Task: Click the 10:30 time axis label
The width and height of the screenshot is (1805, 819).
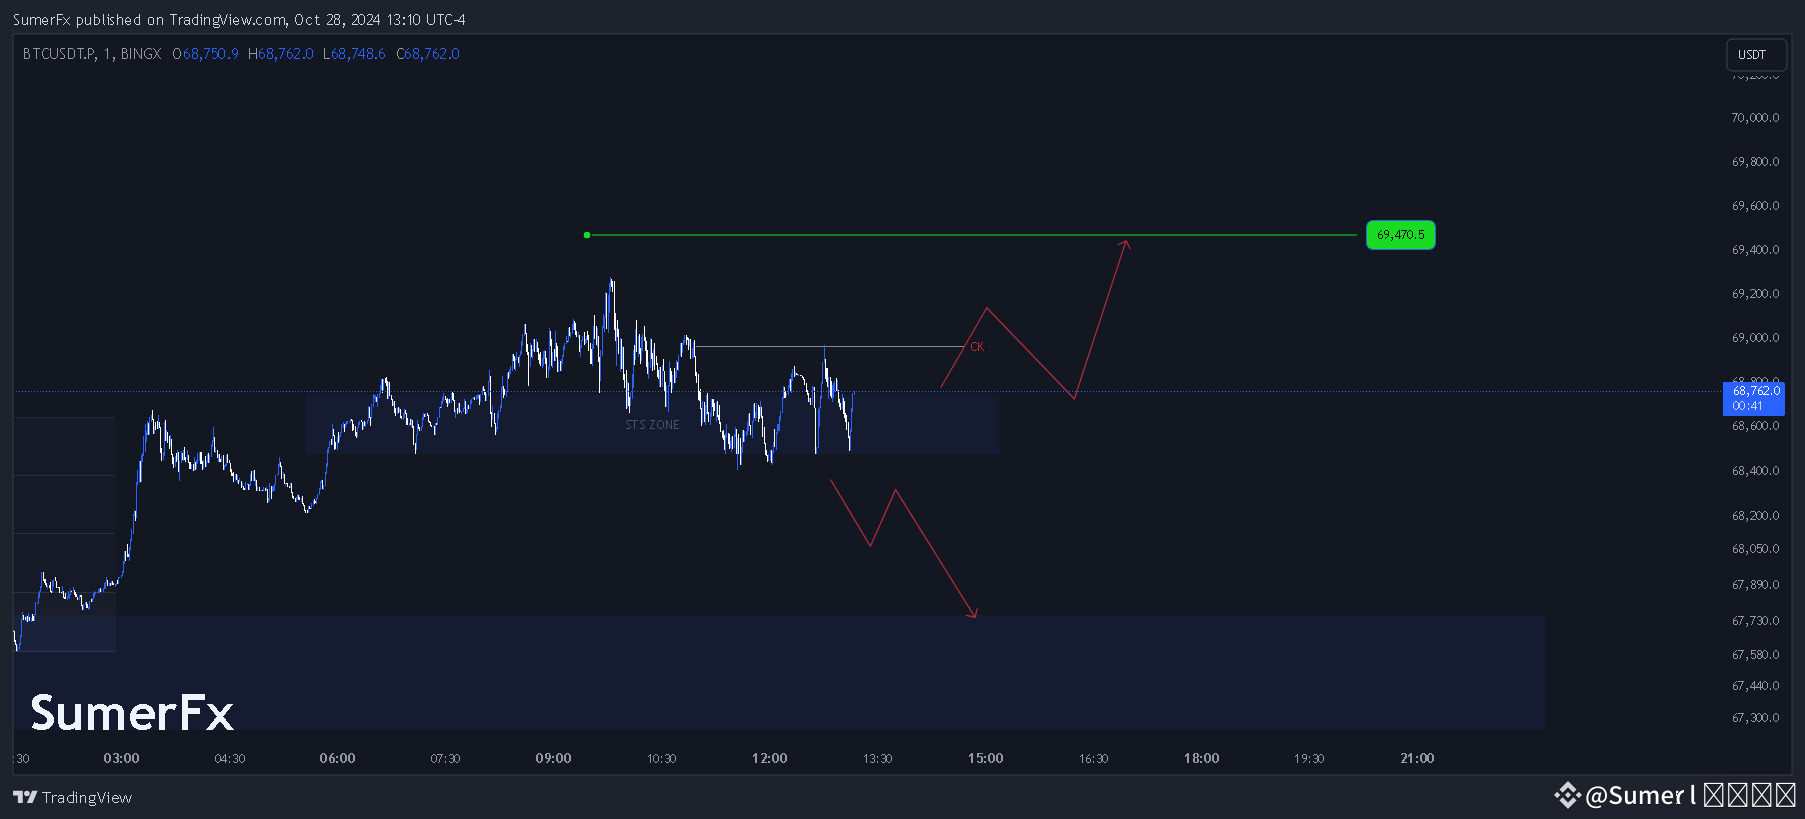Action: (x=662, y=759)
